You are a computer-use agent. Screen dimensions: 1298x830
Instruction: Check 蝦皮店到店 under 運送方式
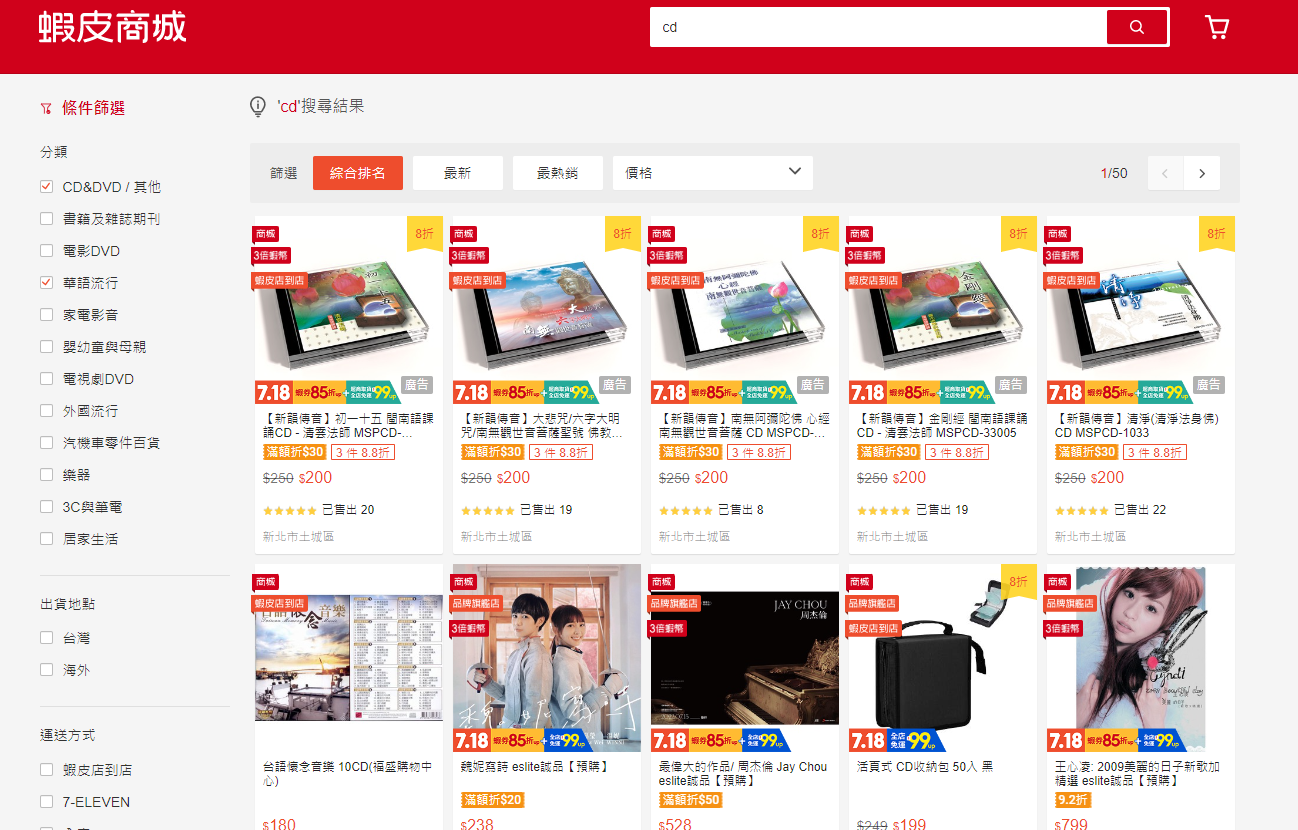[46, 770]
